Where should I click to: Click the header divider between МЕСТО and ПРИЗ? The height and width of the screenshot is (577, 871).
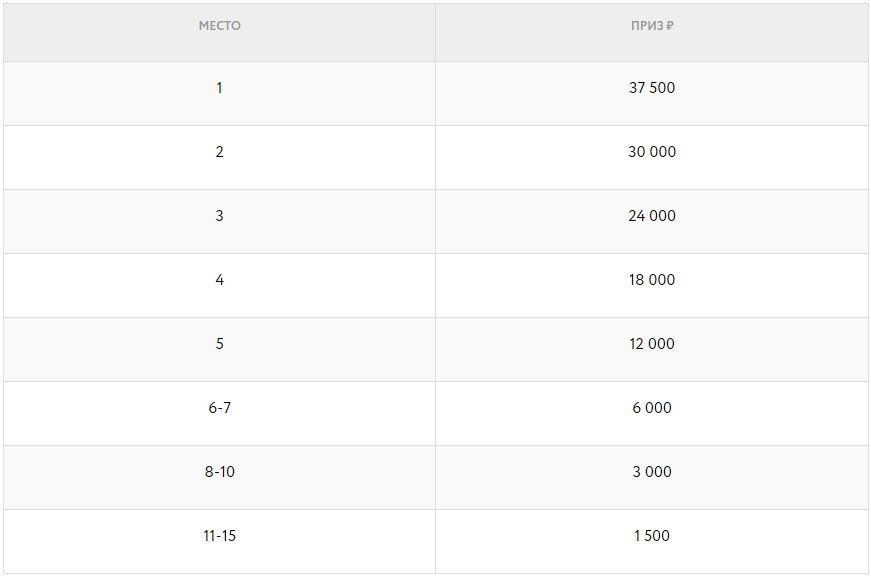click(435, 32)
